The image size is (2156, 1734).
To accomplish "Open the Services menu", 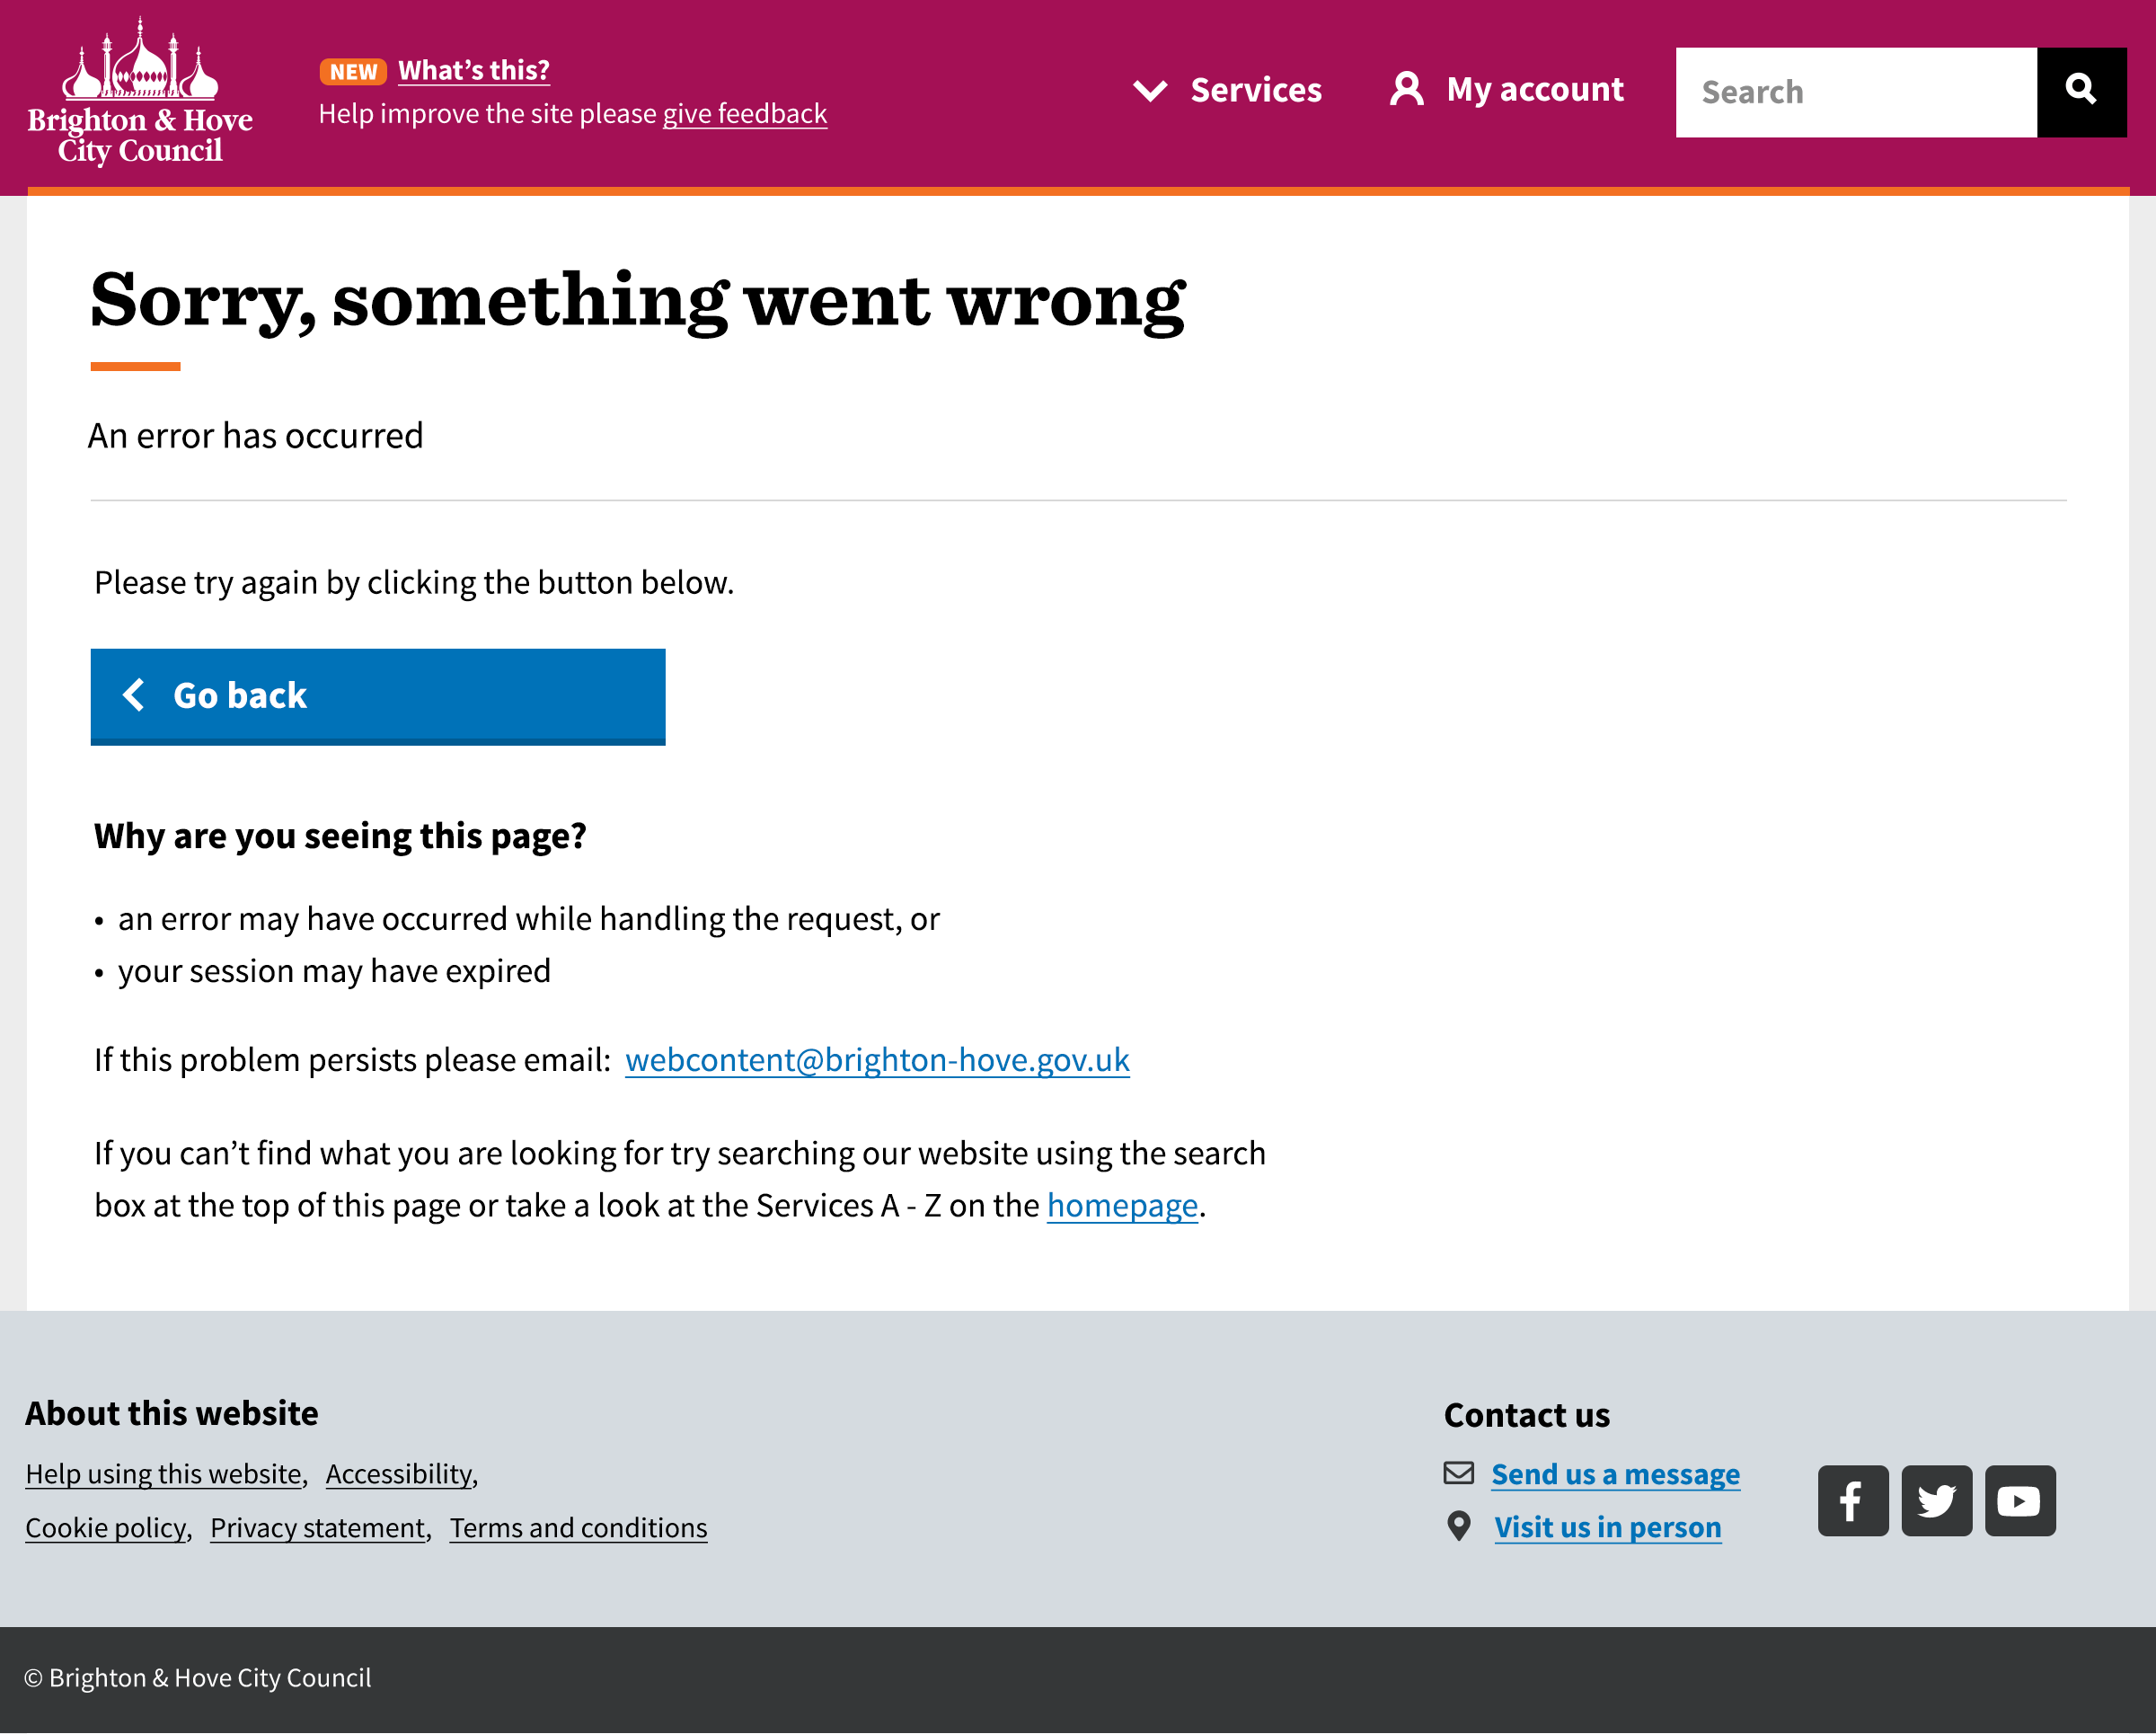I will coord(1255,90).
